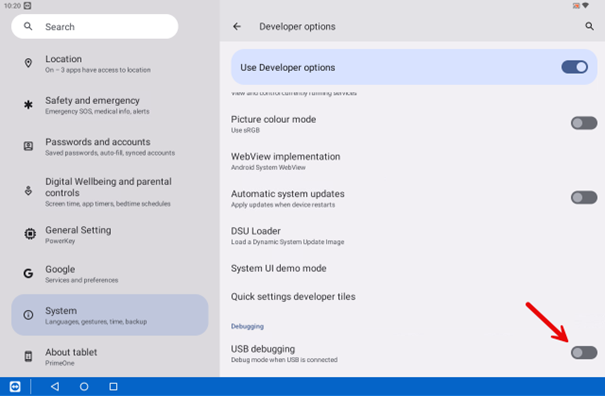This screenshot has height=396, width=605.
Task: Open Safety and emergency settings
Action: point(110,105)
